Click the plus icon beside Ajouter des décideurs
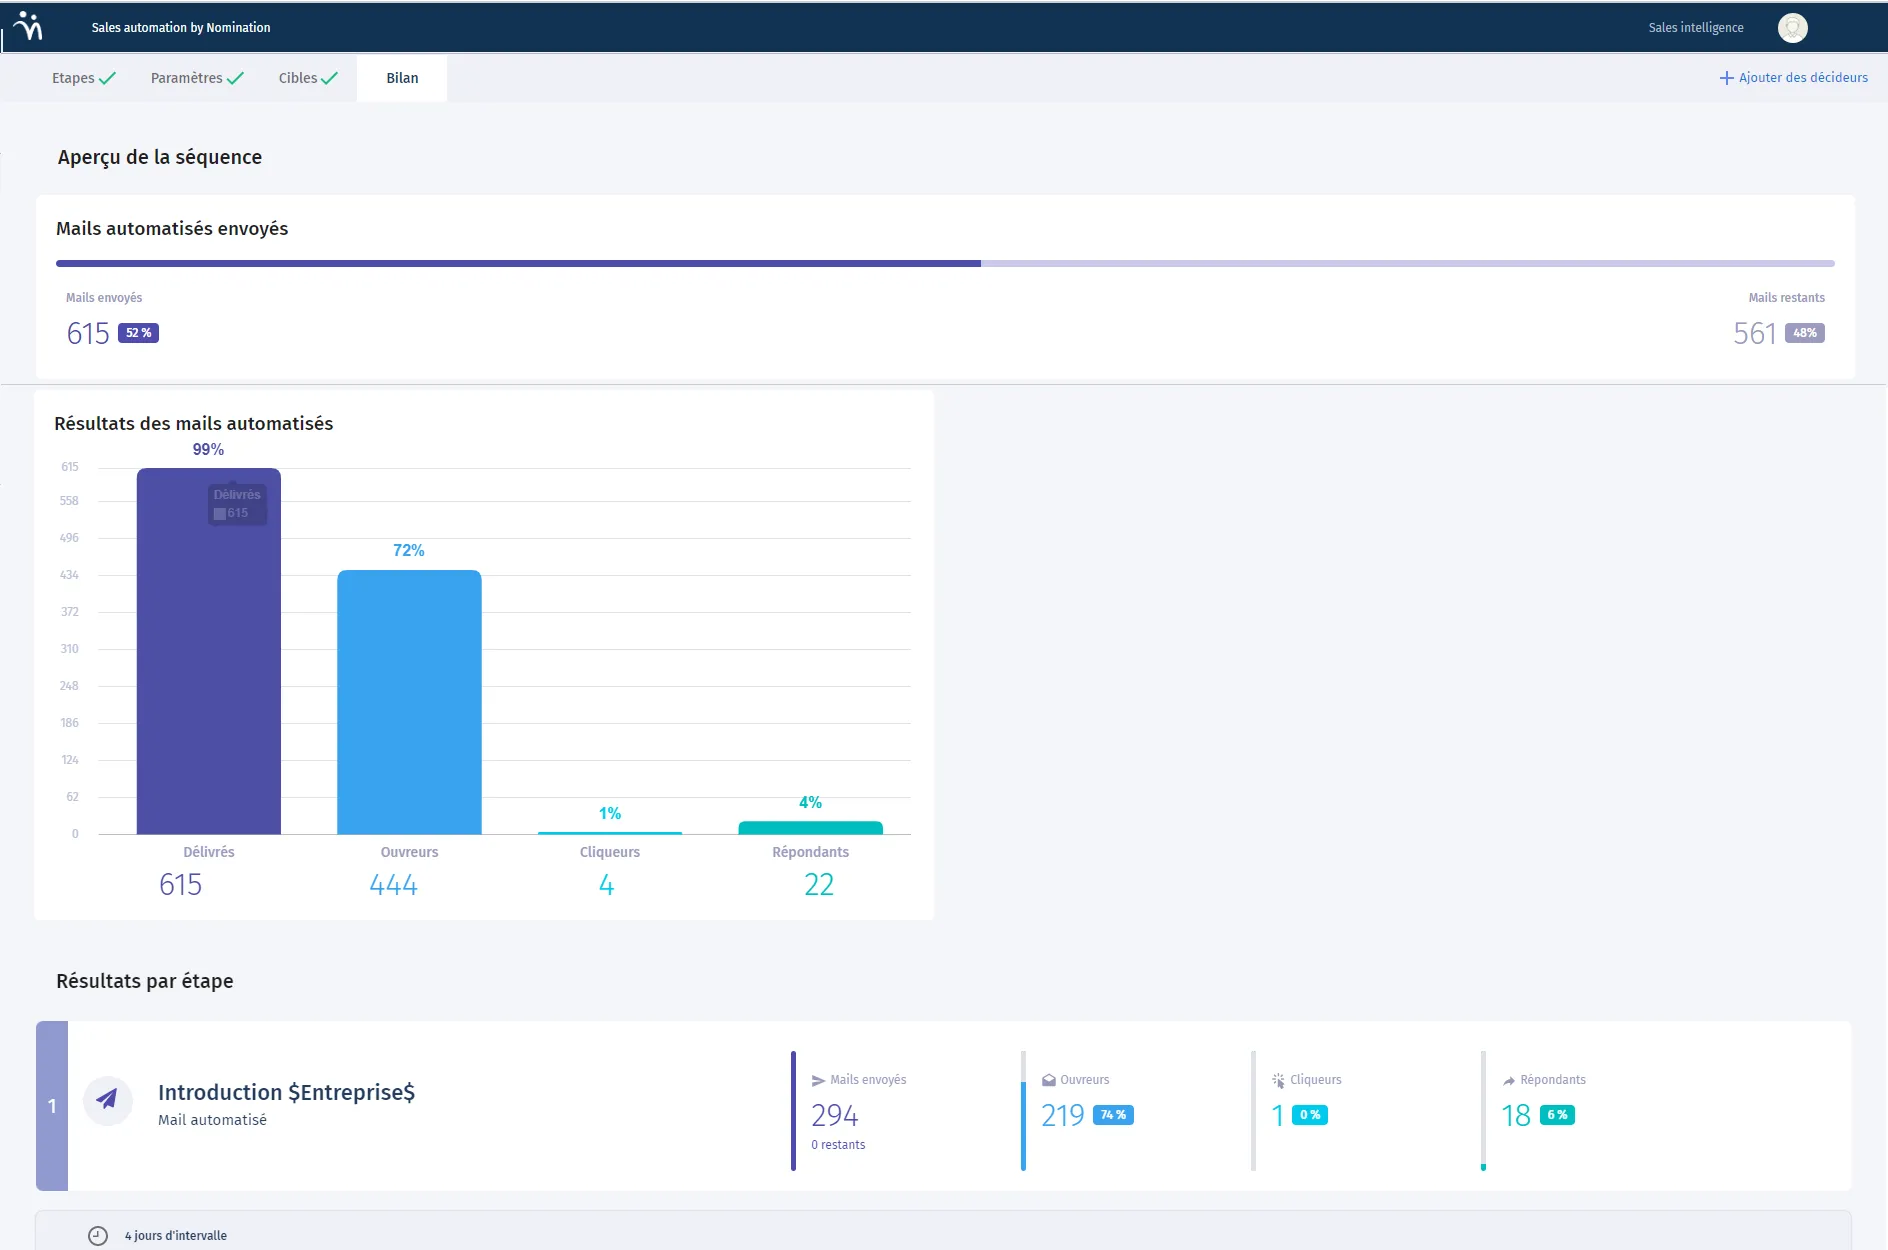Image resolution: width=1888 pixels, height=1250 pixels. pyautogui.click(x=1726, y=78)
